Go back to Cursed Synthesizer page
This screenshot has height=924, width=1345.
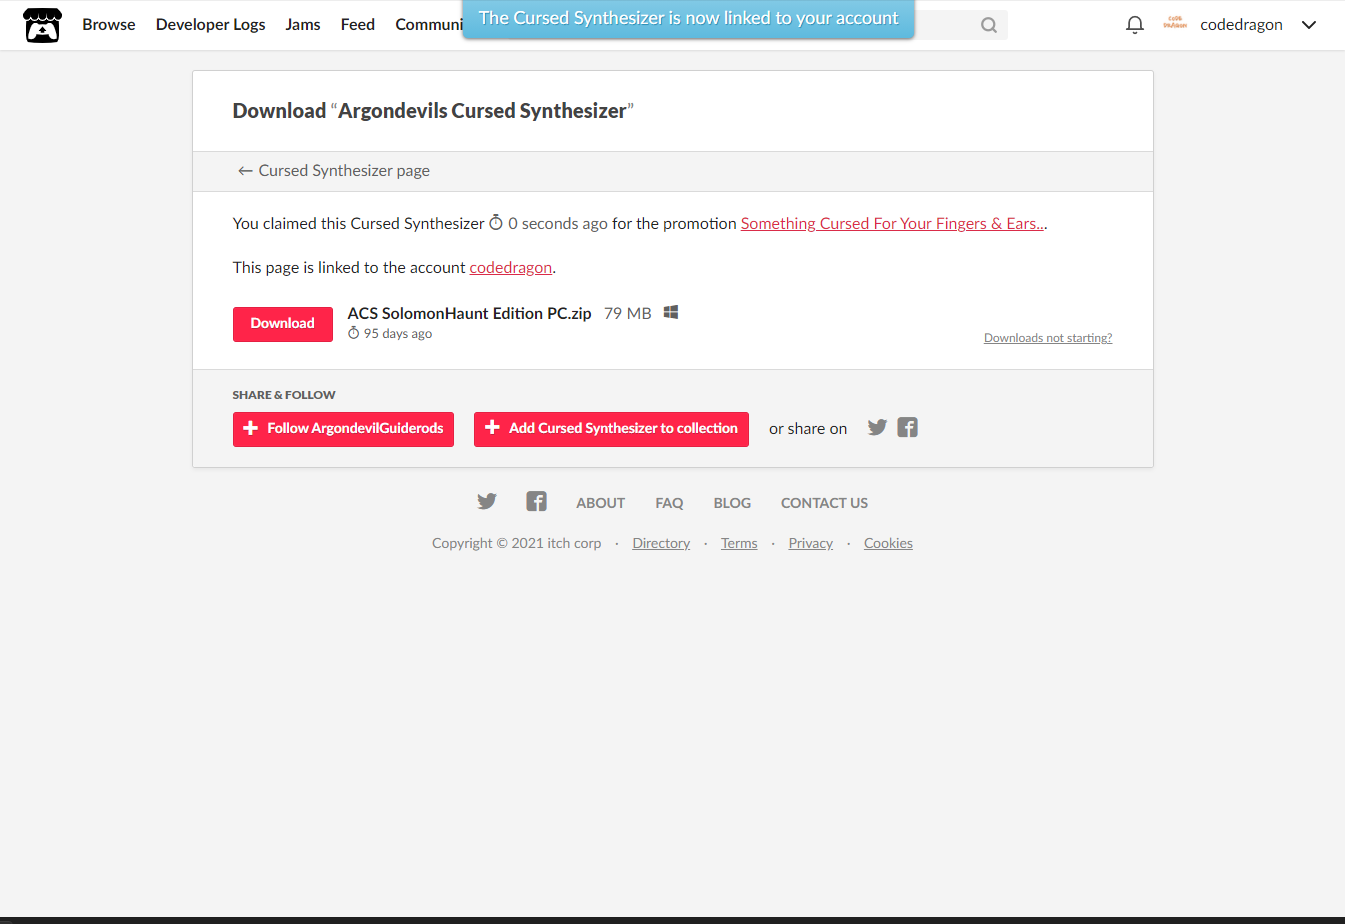pyautogui.click(x=333, y=171)
